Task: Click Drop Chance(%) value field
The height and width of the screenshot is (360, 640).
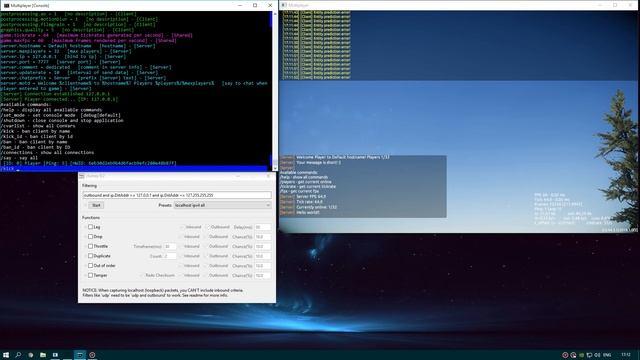Action: click(262, 237)
